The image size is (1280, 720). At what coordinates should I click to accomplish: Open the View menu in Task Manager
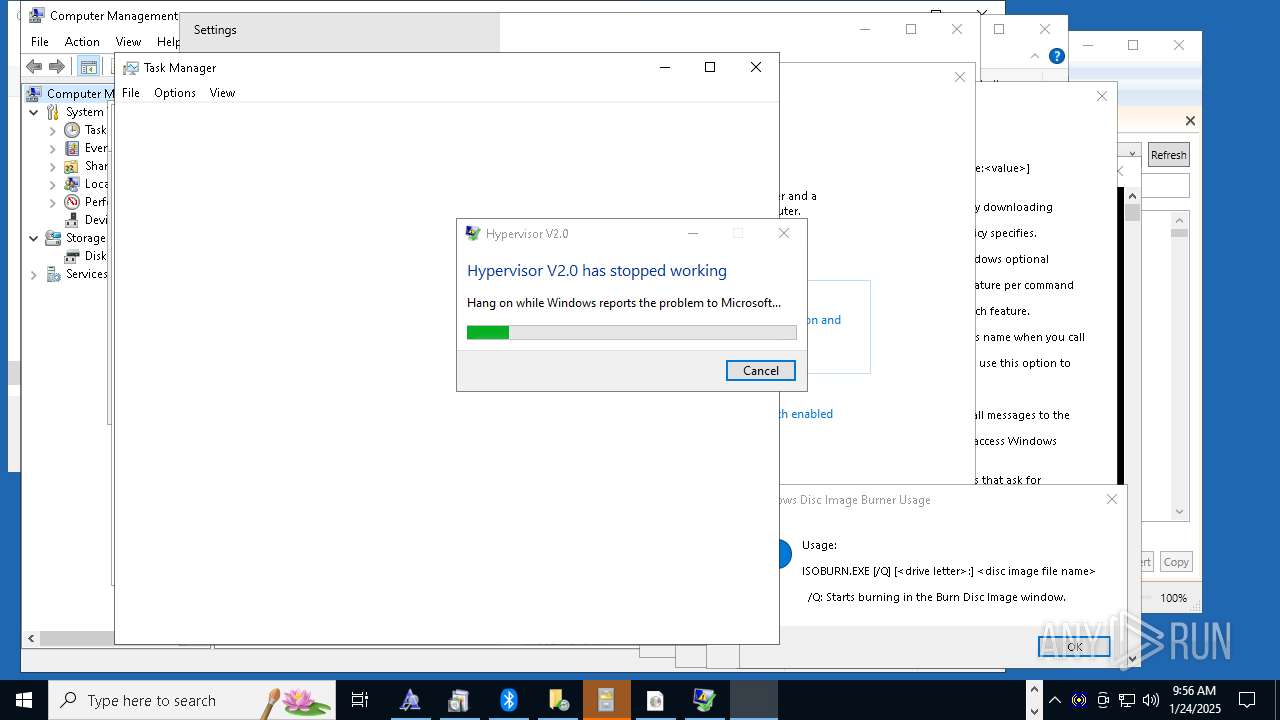click(222, 92)
